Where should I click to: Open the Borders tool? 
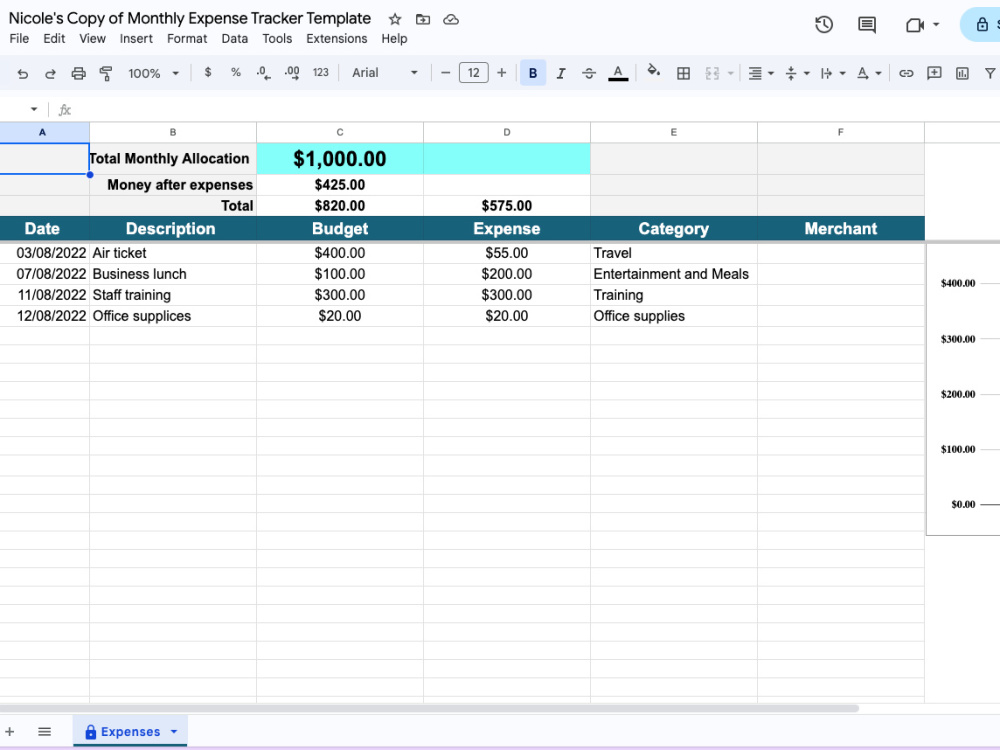point(683,73)
